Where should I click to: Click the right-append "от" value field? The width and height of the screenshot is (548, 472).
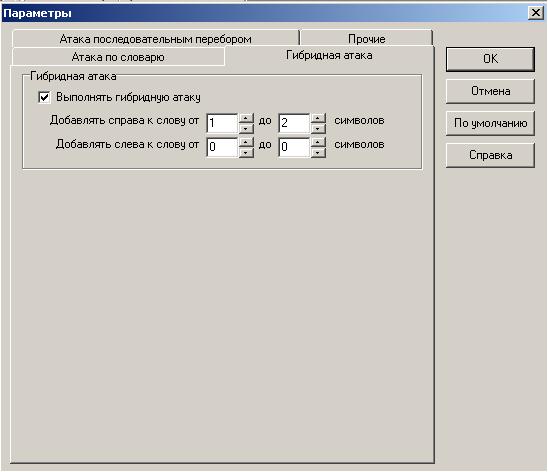(222, 123)
